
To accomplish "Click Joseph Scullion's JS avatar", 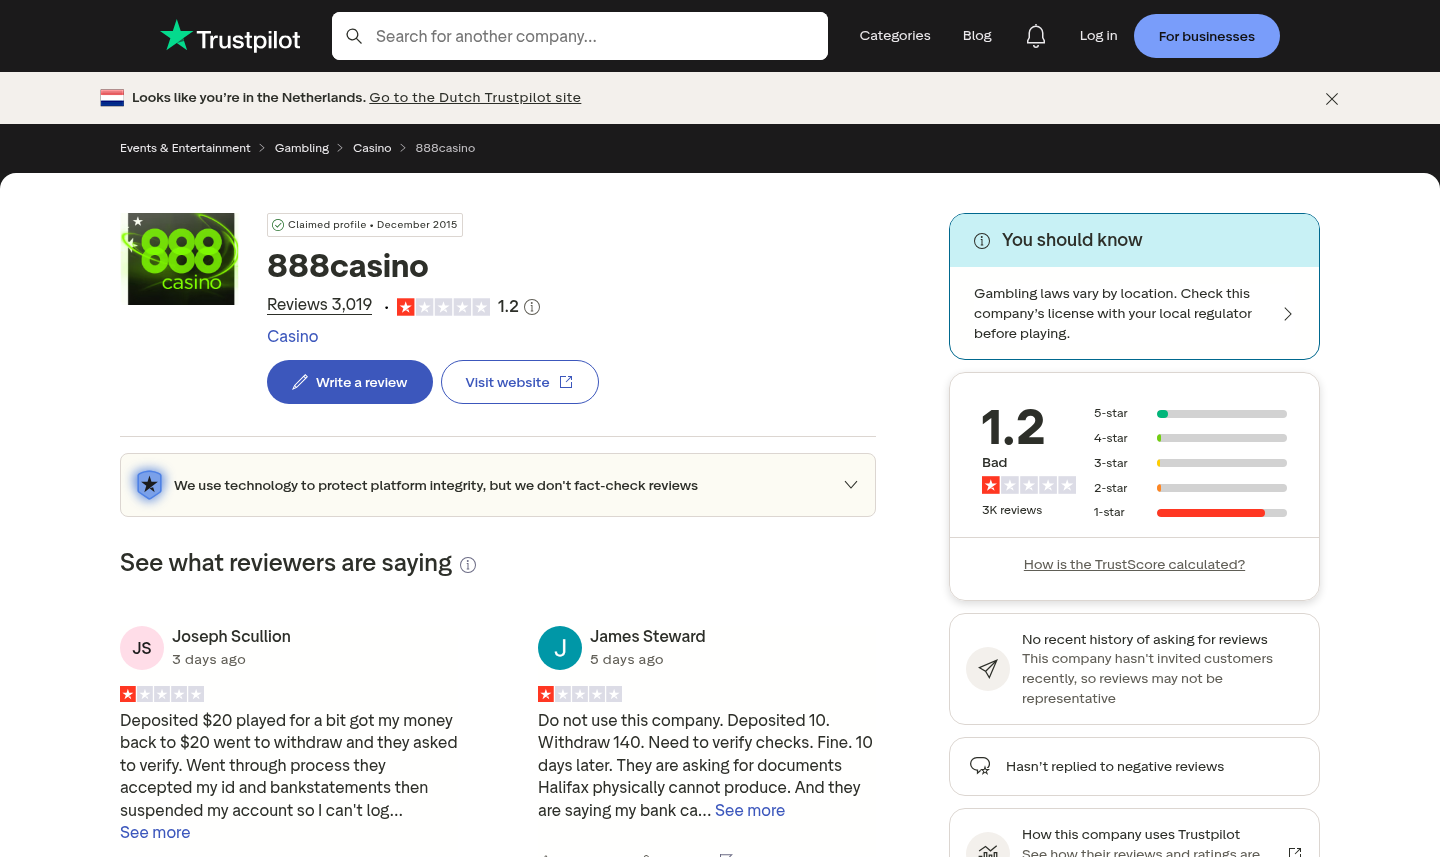I will coord(142,648).
